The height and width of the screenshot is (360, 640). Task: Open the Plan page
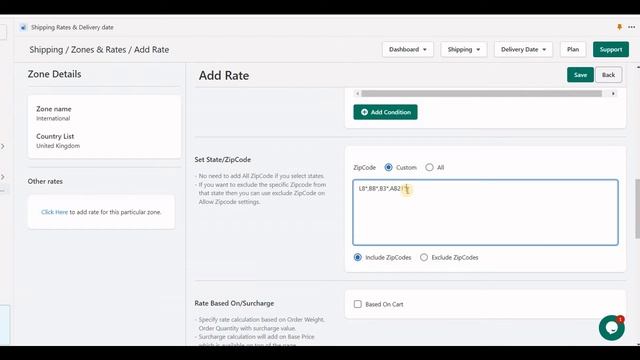[573, 49]
